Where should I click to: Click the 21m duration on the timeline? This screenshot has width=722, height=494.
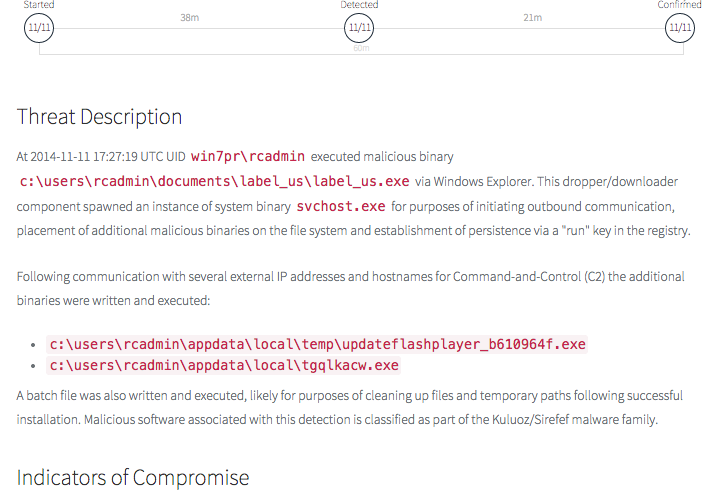(532, 18)
